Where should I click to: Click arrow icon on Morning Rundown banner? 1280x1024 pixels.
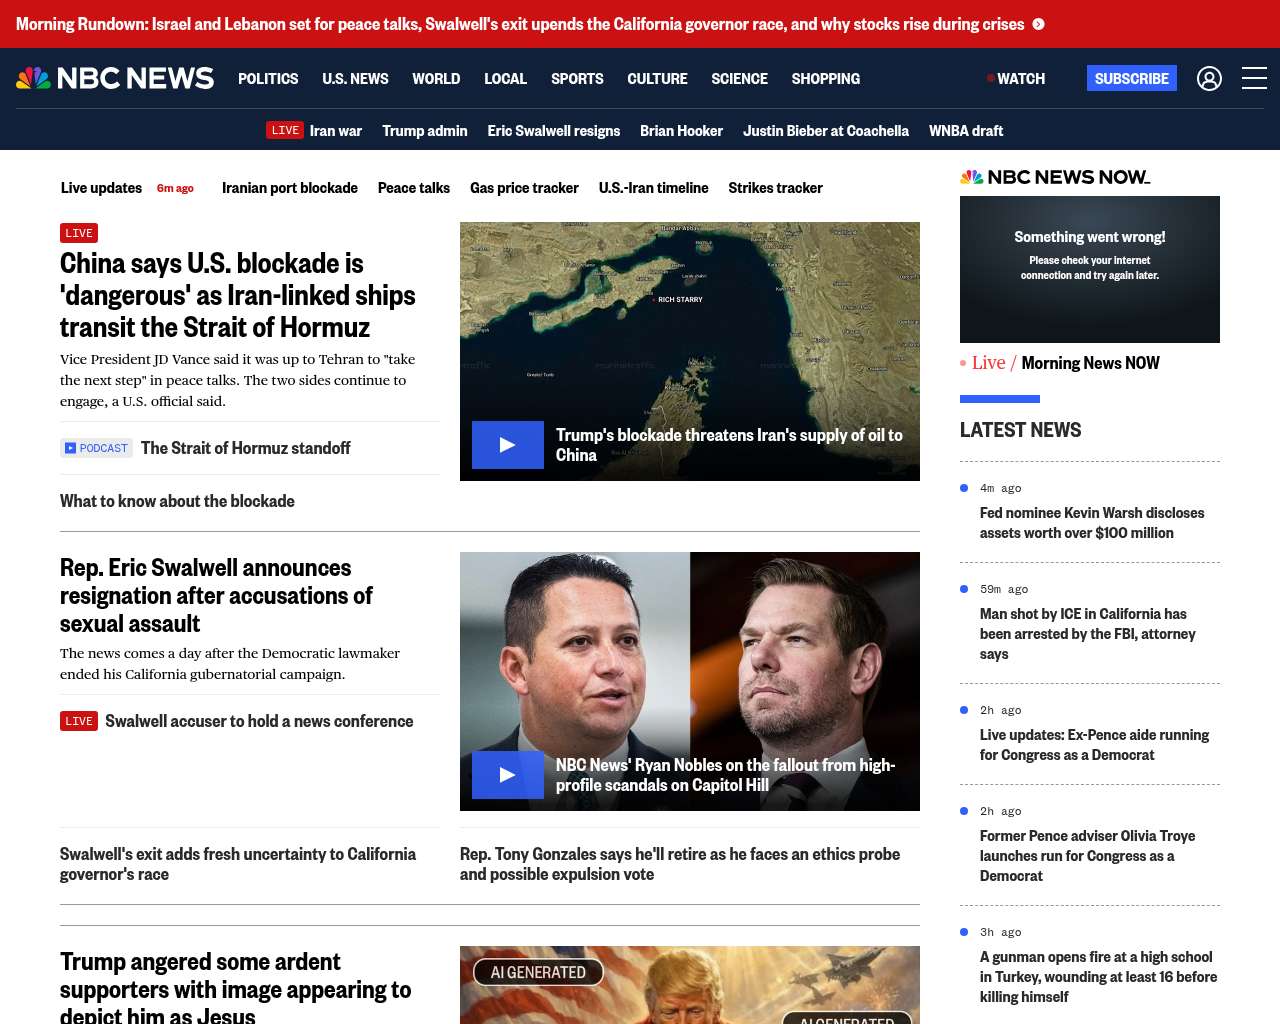click(x=1039, y=24)
